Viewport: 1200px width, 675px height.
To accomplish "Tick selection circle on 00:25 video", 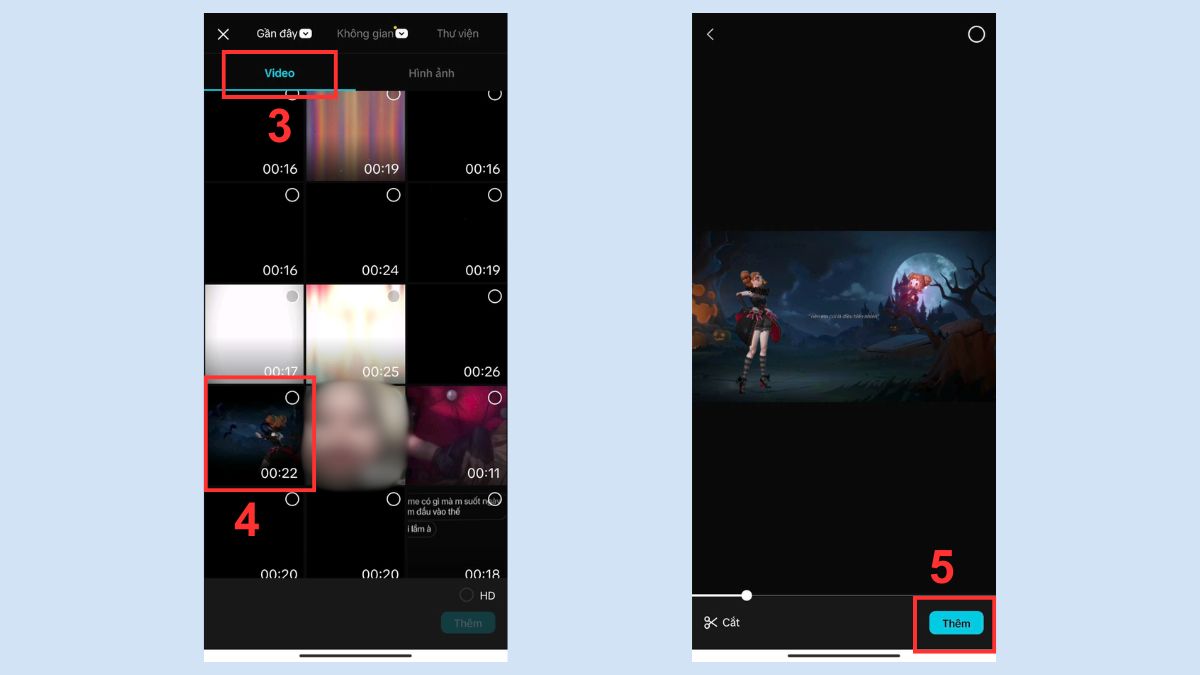I will click(x=393, y=296).
